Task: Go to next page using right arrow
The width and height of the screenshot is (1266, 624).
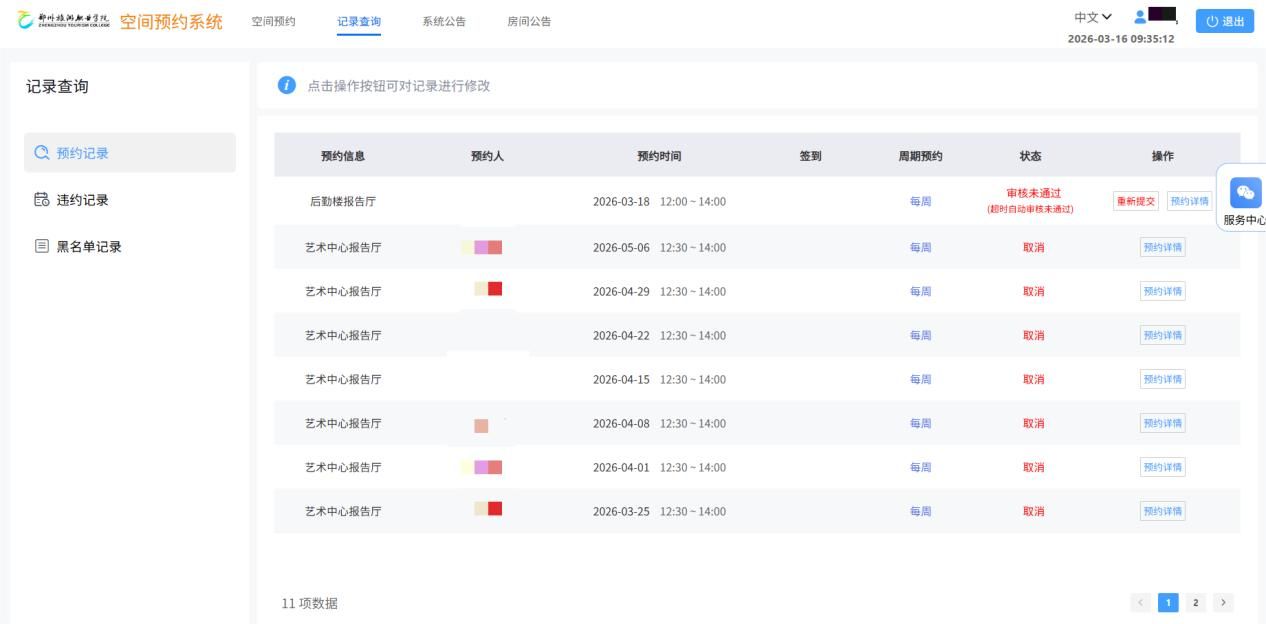Action: tap(1223, 602)
